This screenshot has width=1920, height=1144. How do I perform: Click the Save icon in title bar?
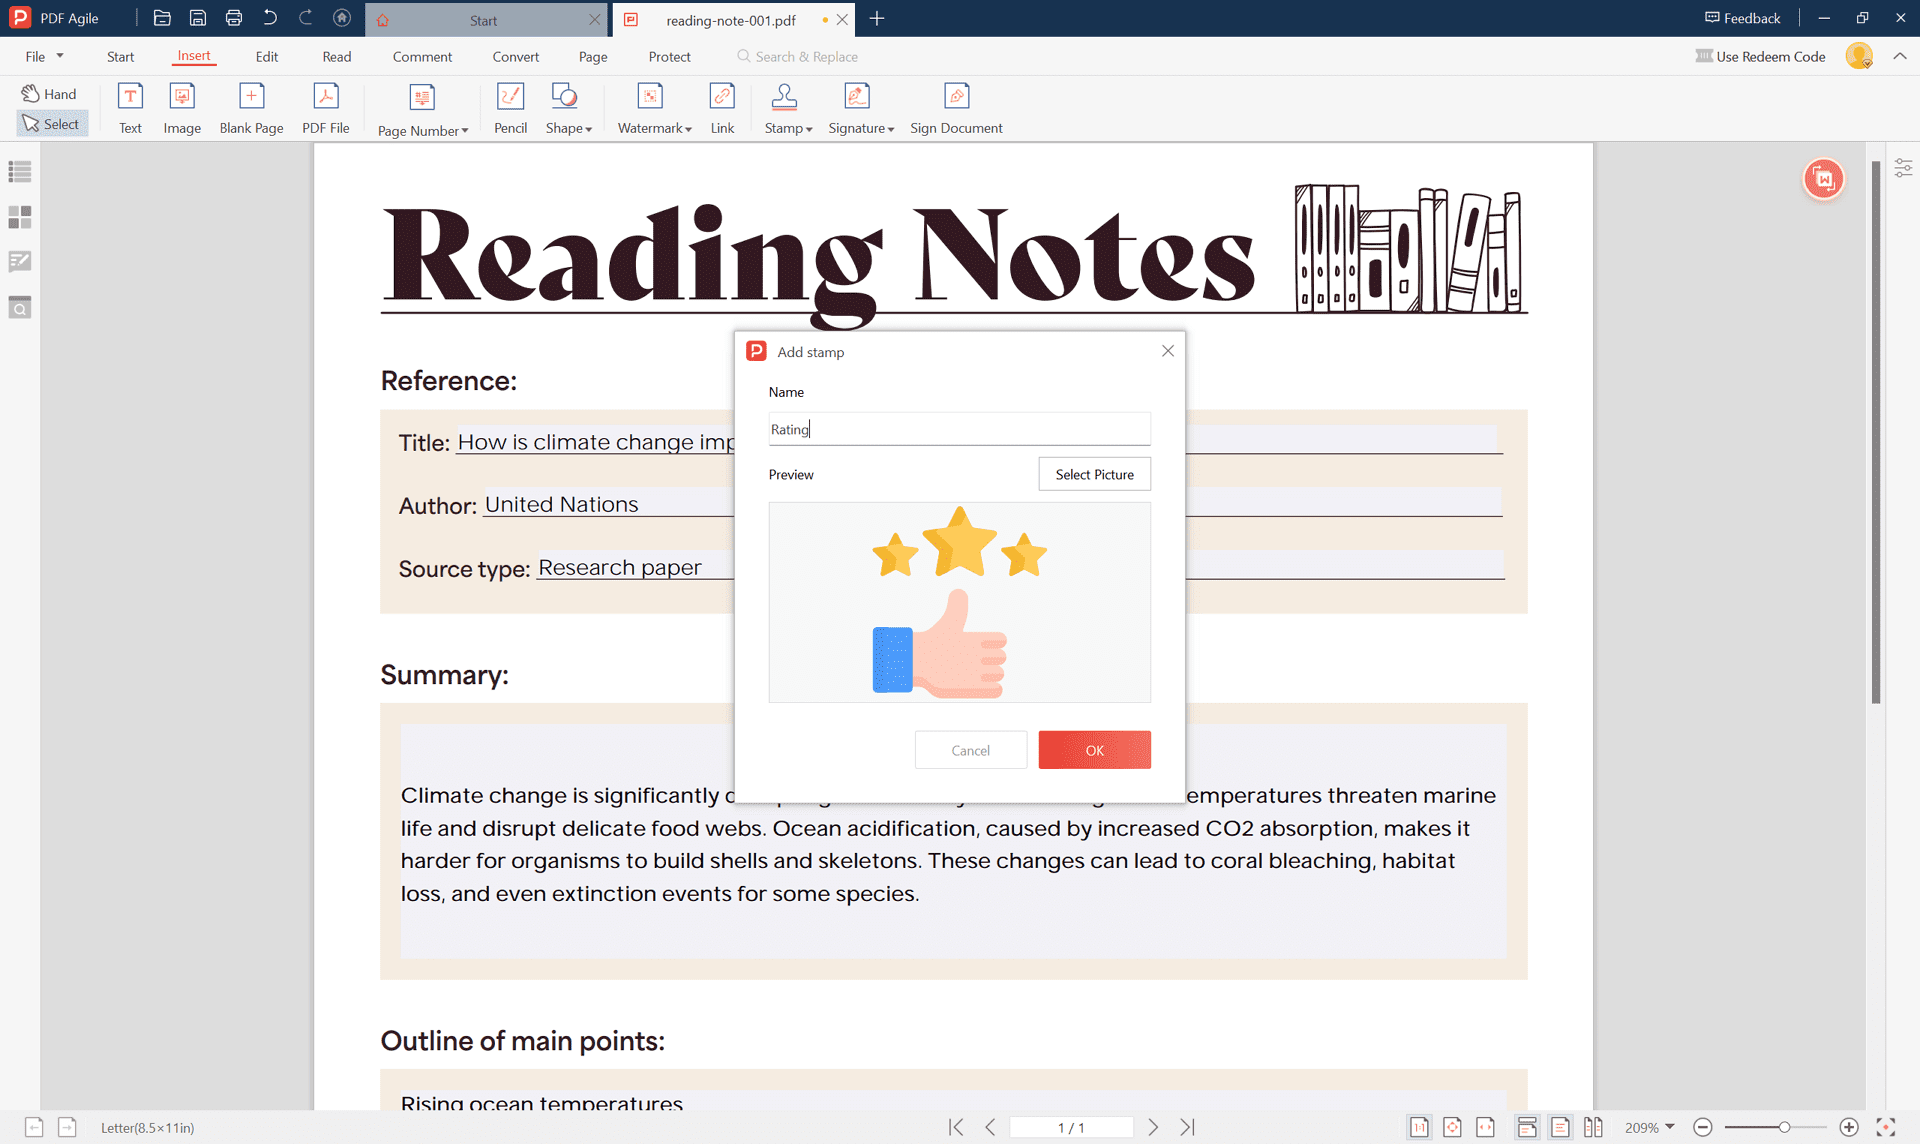point(198,18)
